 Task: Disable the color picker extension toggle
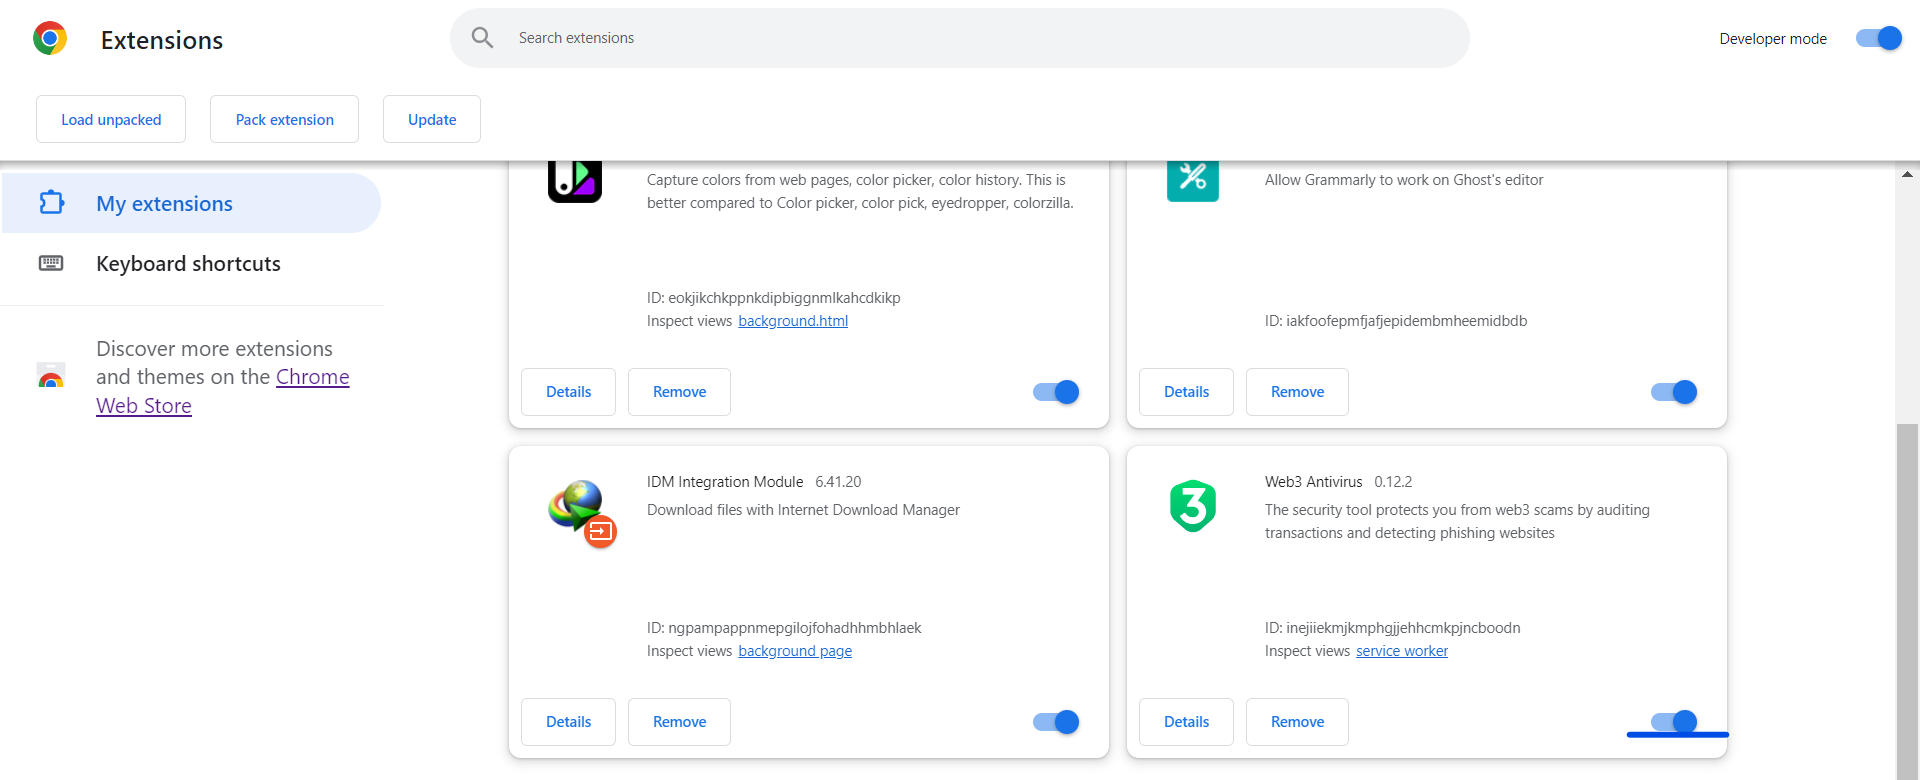(1056, 392)
